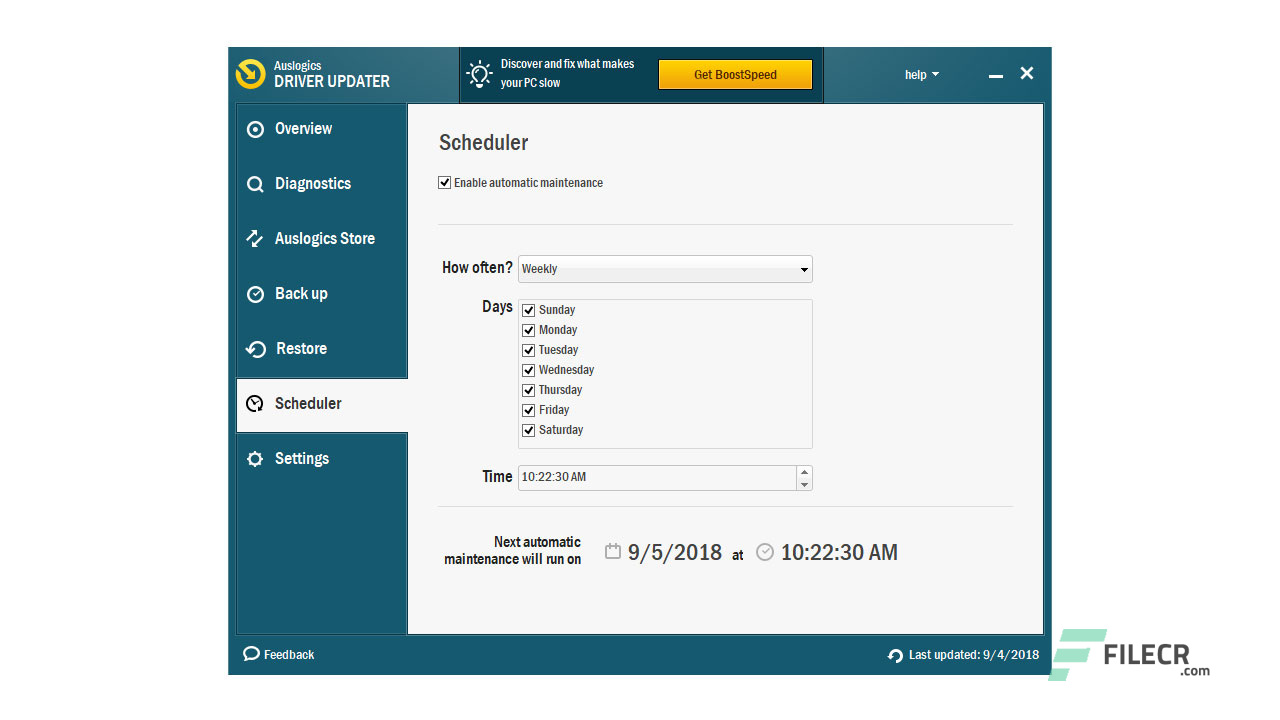Click the 9/5/2018 next run date
Viewport: 1280px width, 720px height.
coord(675,552)
